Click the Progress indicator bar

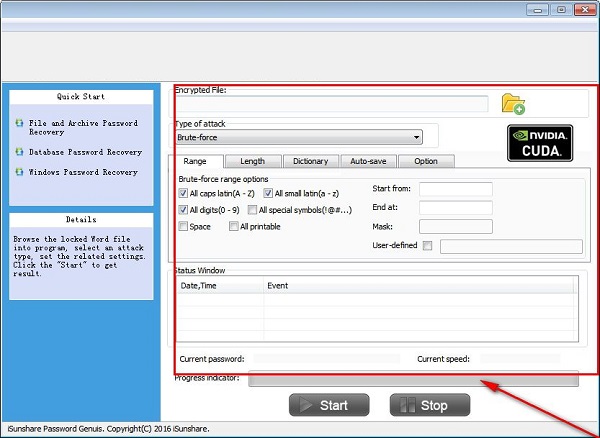pyautogui.click(x=412, y=379)
